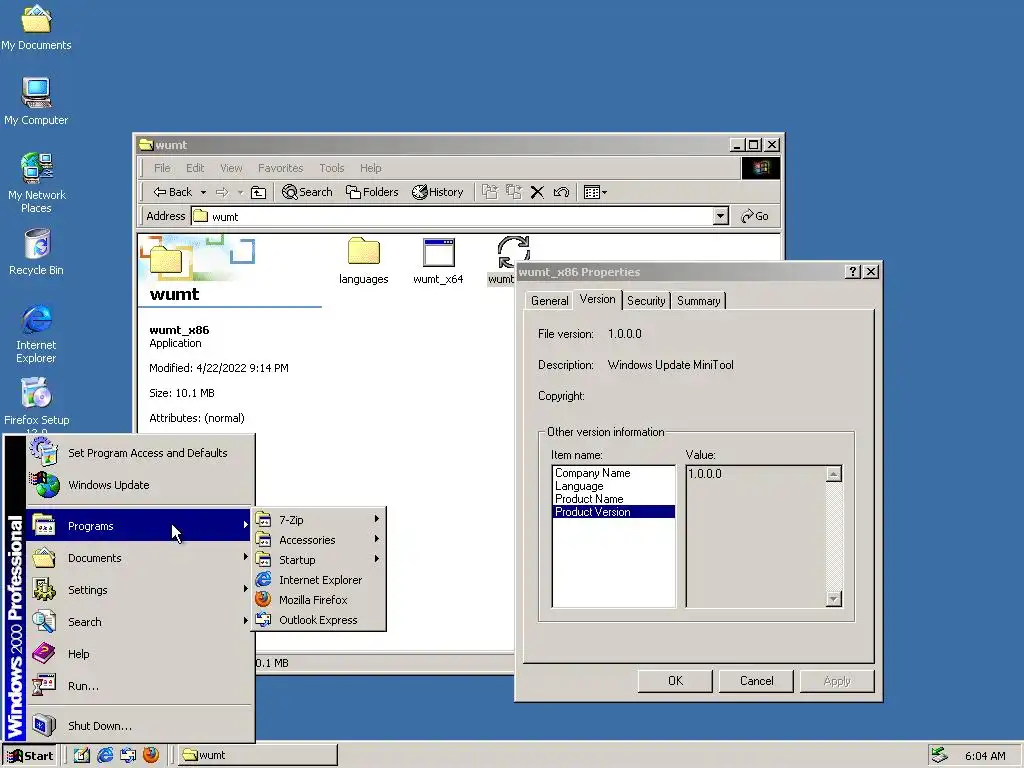1024x768 pixels.
Task: Click the Search toolbar button in the wumt window
Action: pos(307,192)
